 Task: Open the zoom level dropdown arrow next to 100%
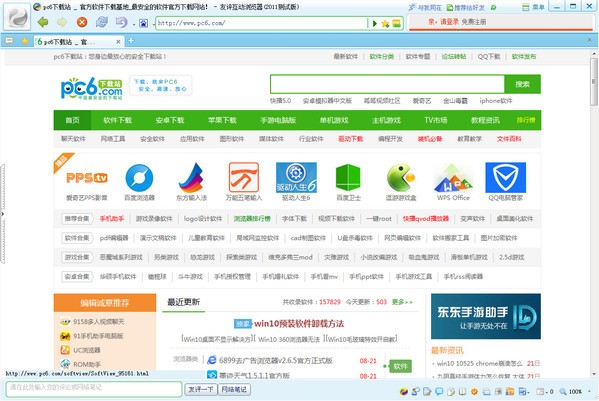pyautogui.click(x=589, y=391)
